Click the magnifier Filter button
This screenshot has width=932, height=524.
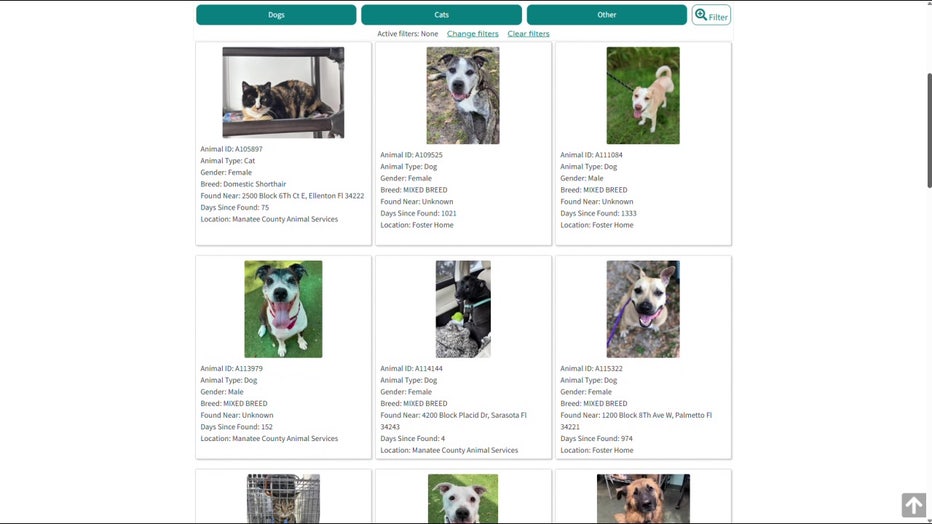coord(711,15)
